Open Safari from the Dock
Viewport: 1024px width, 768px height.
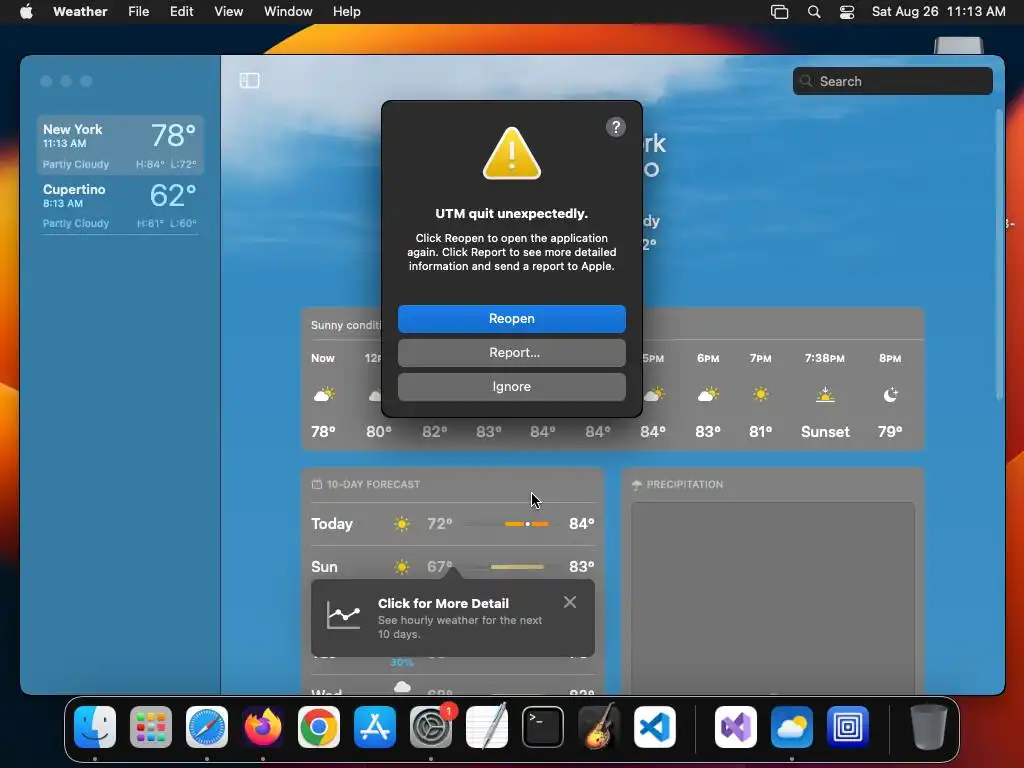207,727
